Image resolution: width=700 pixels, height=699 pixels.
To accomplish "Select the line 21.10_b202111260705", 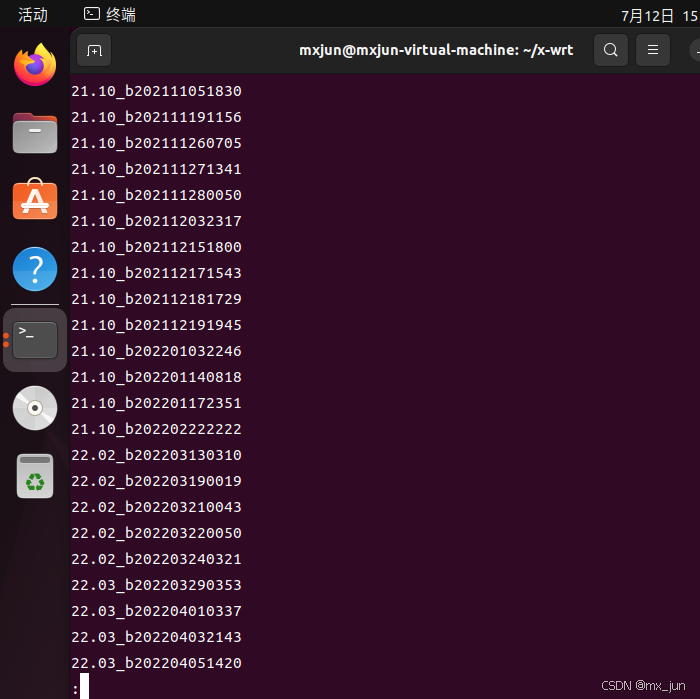I will (x=156, y=143).
